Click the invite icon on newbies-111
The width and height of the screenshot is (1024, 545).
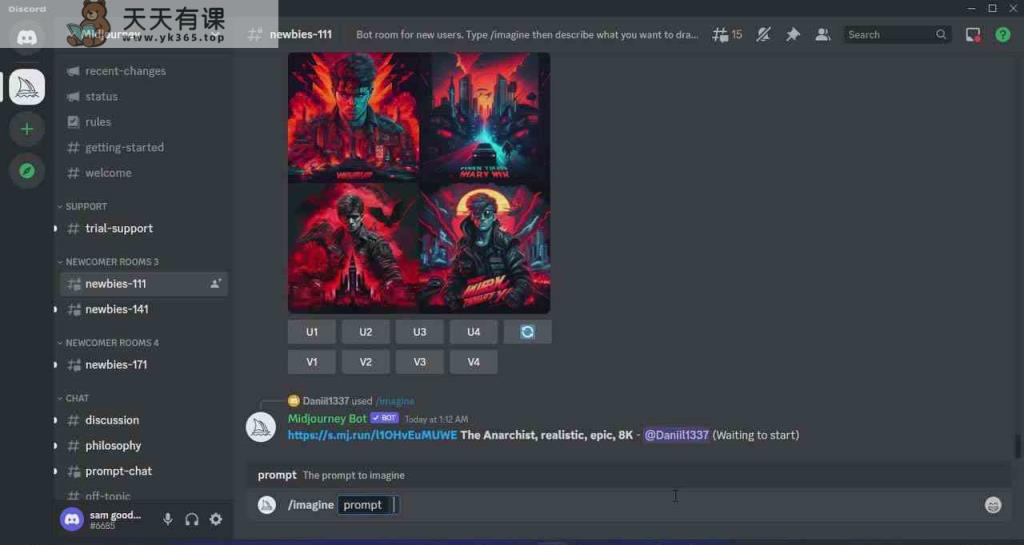point(216,284)
